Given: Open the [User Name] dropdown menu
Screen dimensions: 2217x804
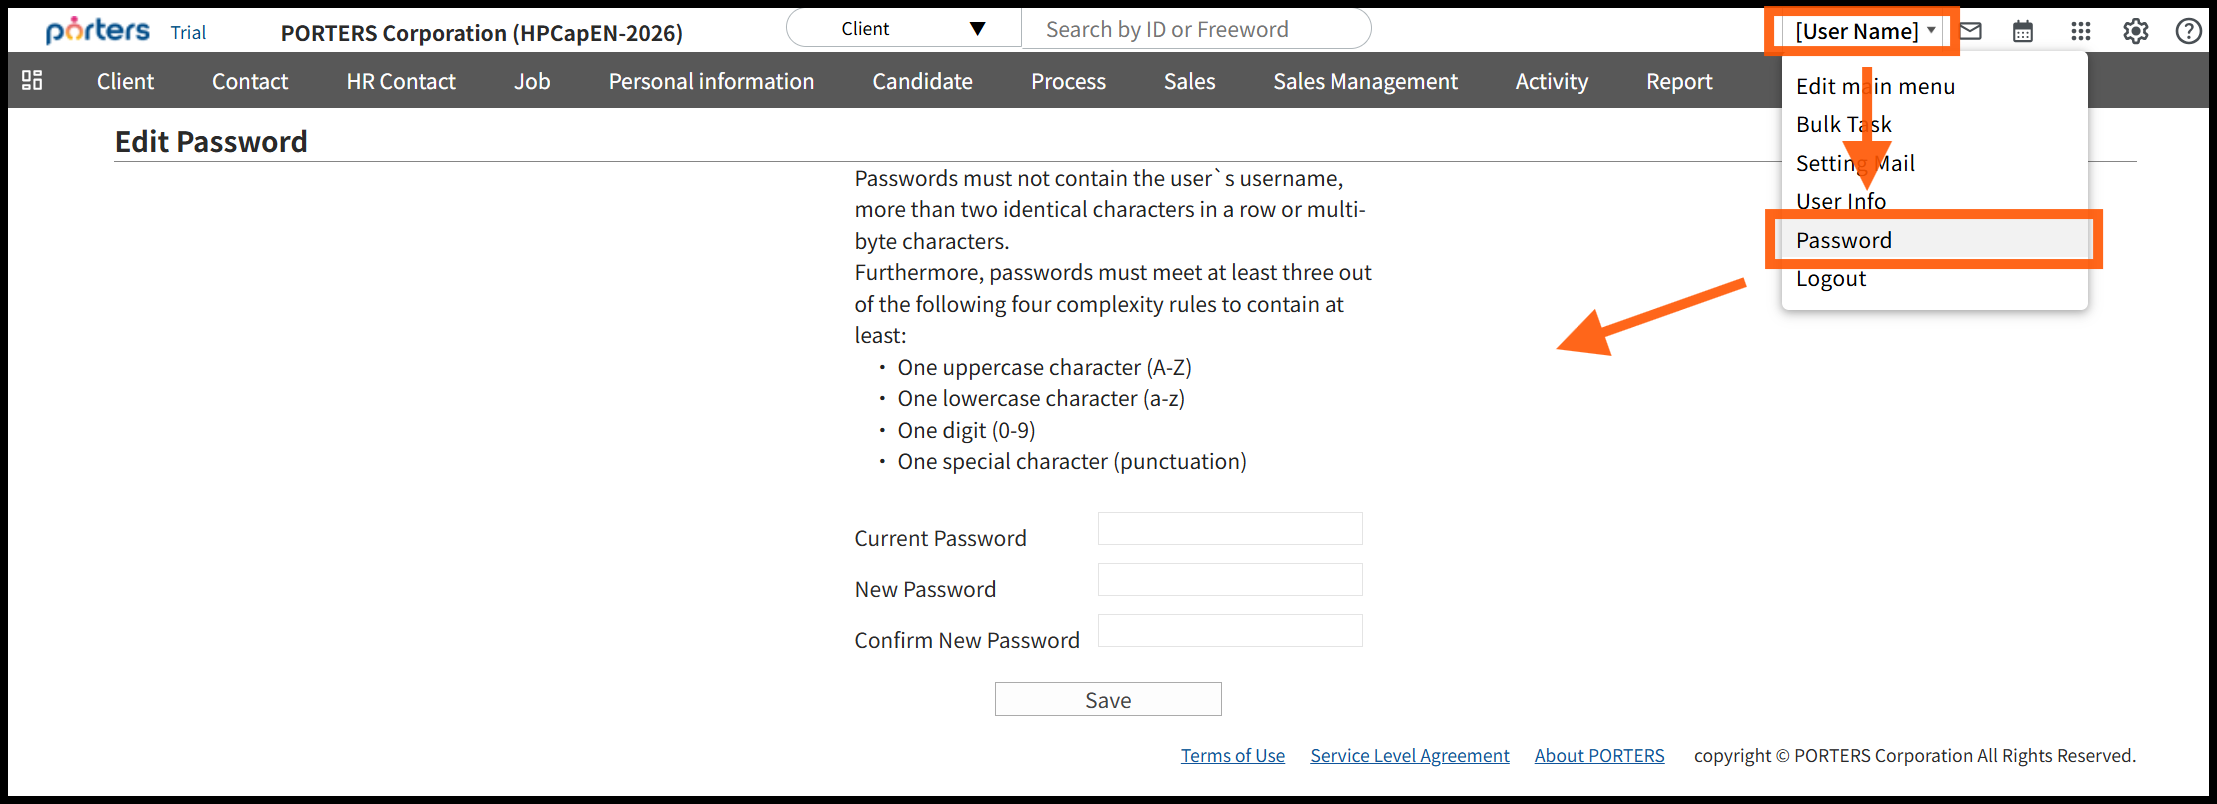Looking at the screenshot, I should coord(1864,31).
